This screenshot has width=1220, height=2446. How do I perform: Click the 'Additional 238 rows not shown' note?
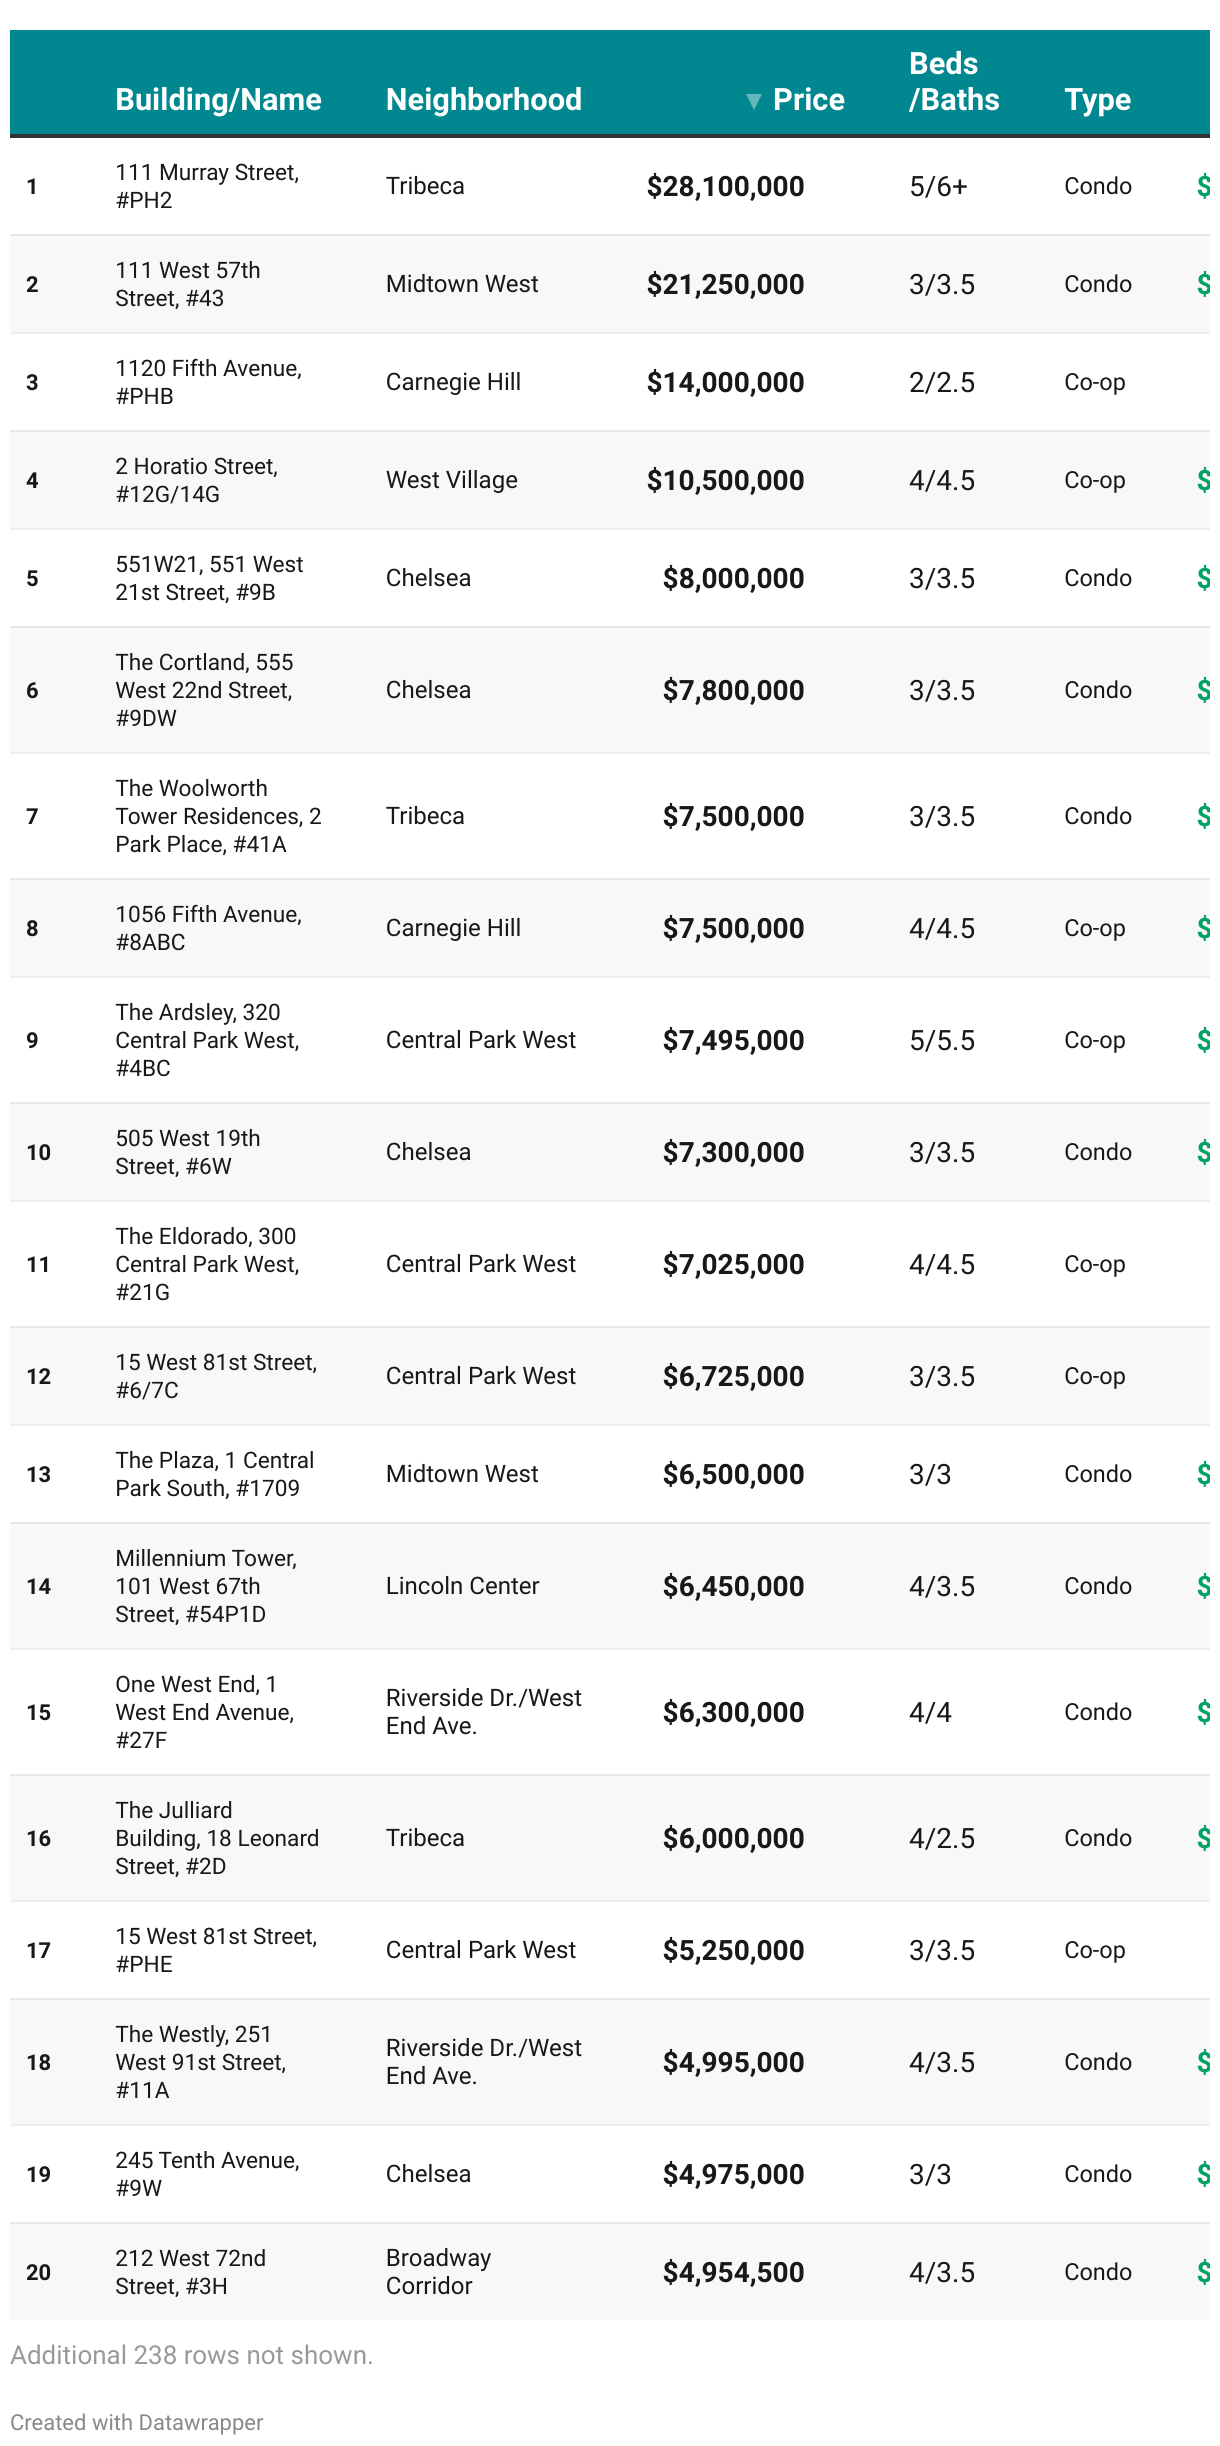[191, 2355]
